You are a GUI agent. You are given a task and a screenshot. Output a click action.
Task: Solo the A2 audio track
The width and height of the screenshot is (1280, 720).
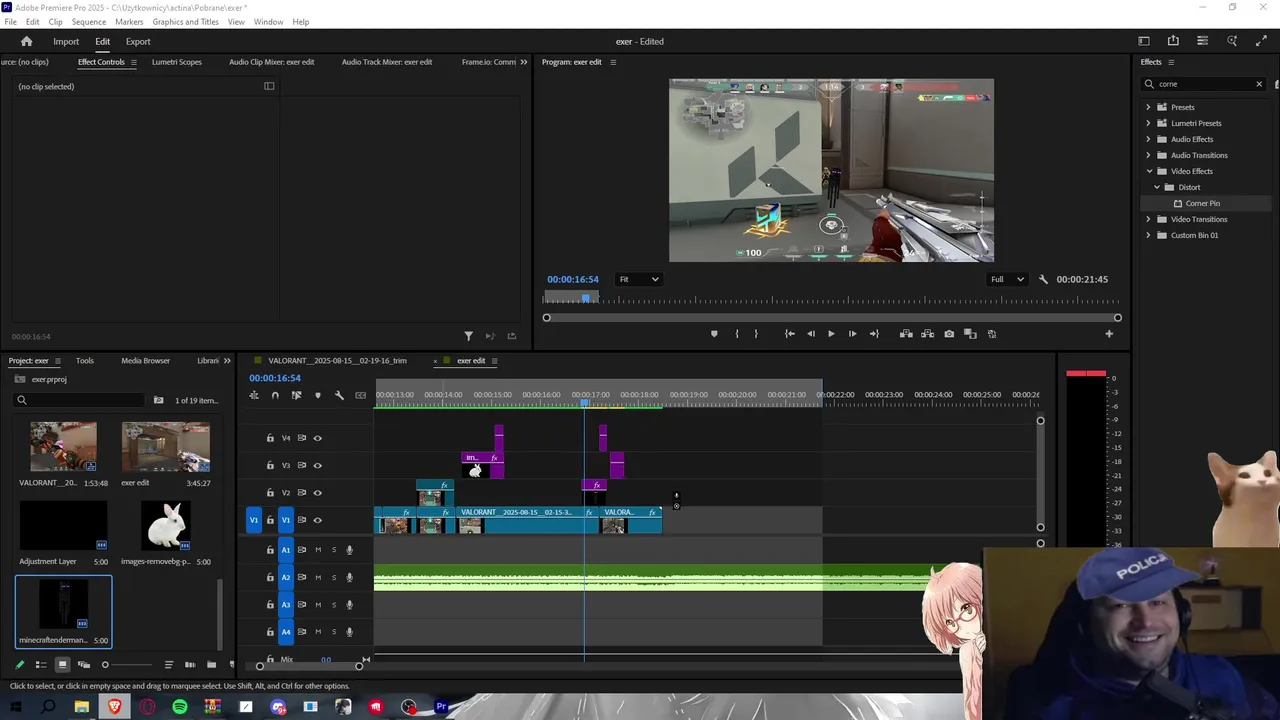(x=334, y=577)
